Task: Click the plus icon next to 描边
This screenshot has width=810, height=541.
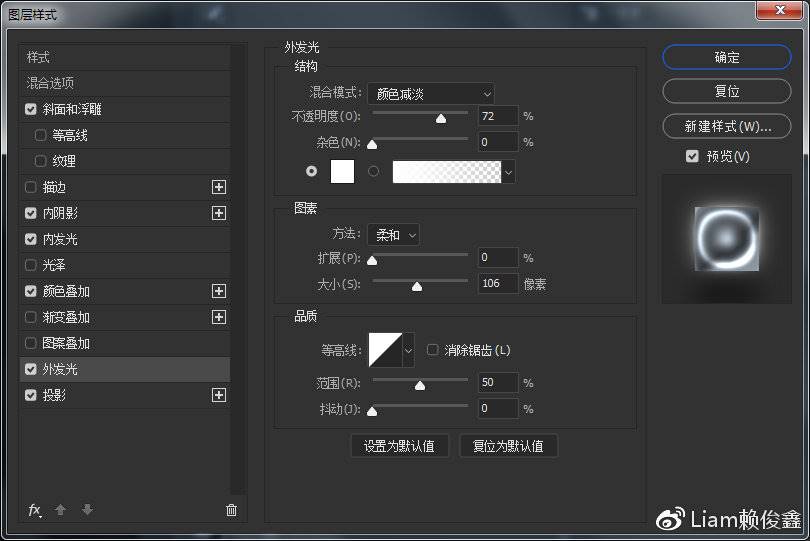Action: 219,187
